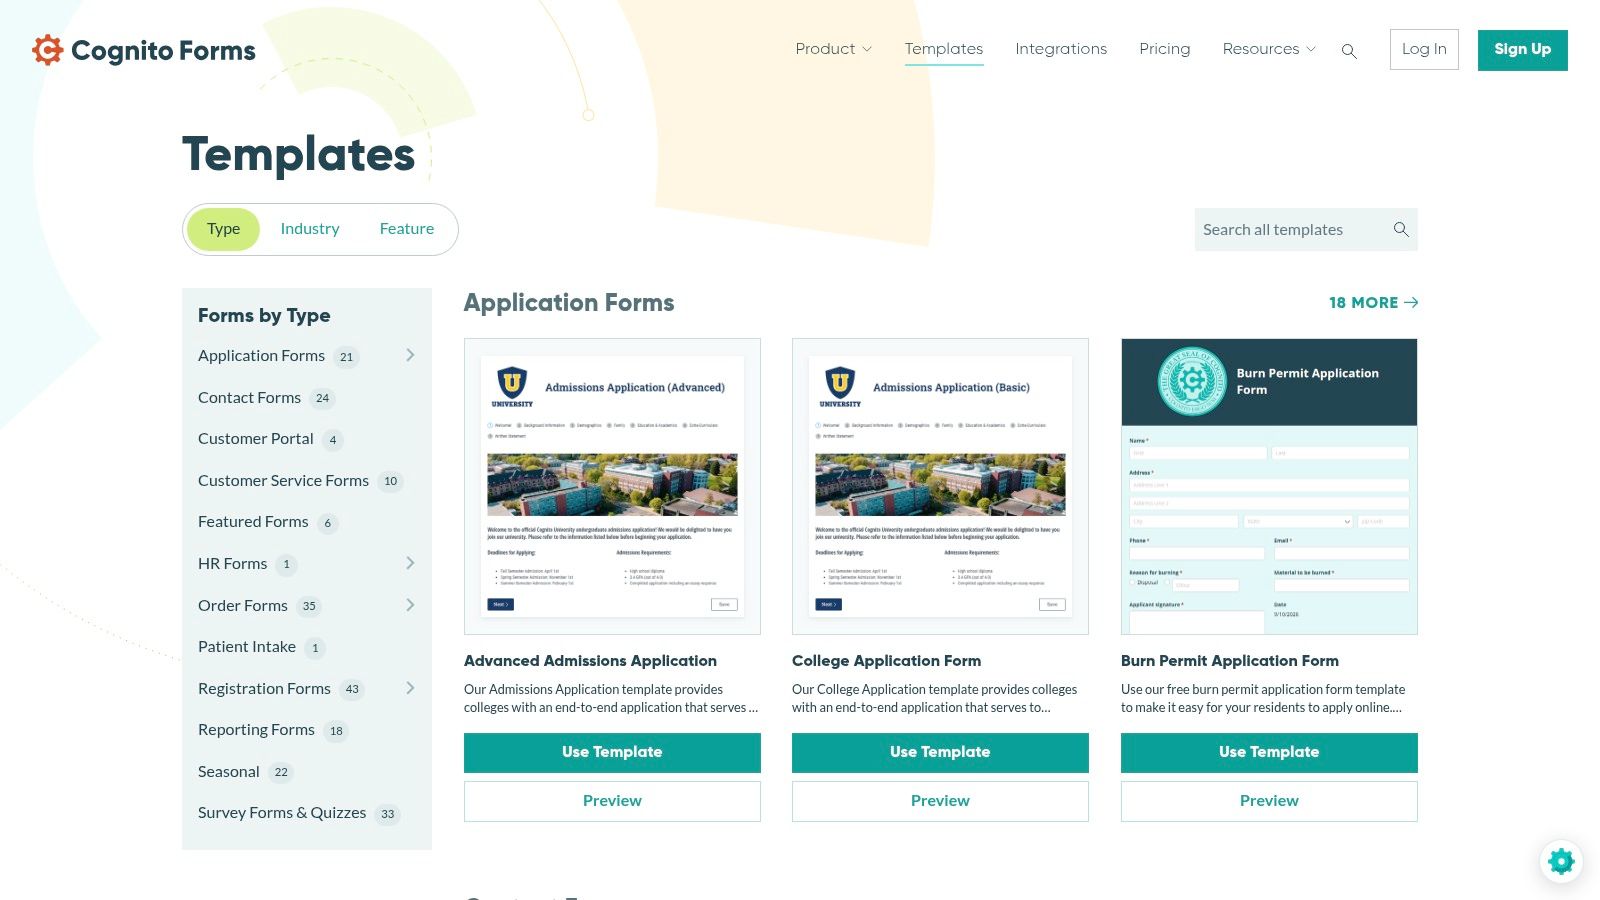The width and height of the screenshot is (1600, 900).
Task: Open the Pricing nav item
Action: [1165, 49]
